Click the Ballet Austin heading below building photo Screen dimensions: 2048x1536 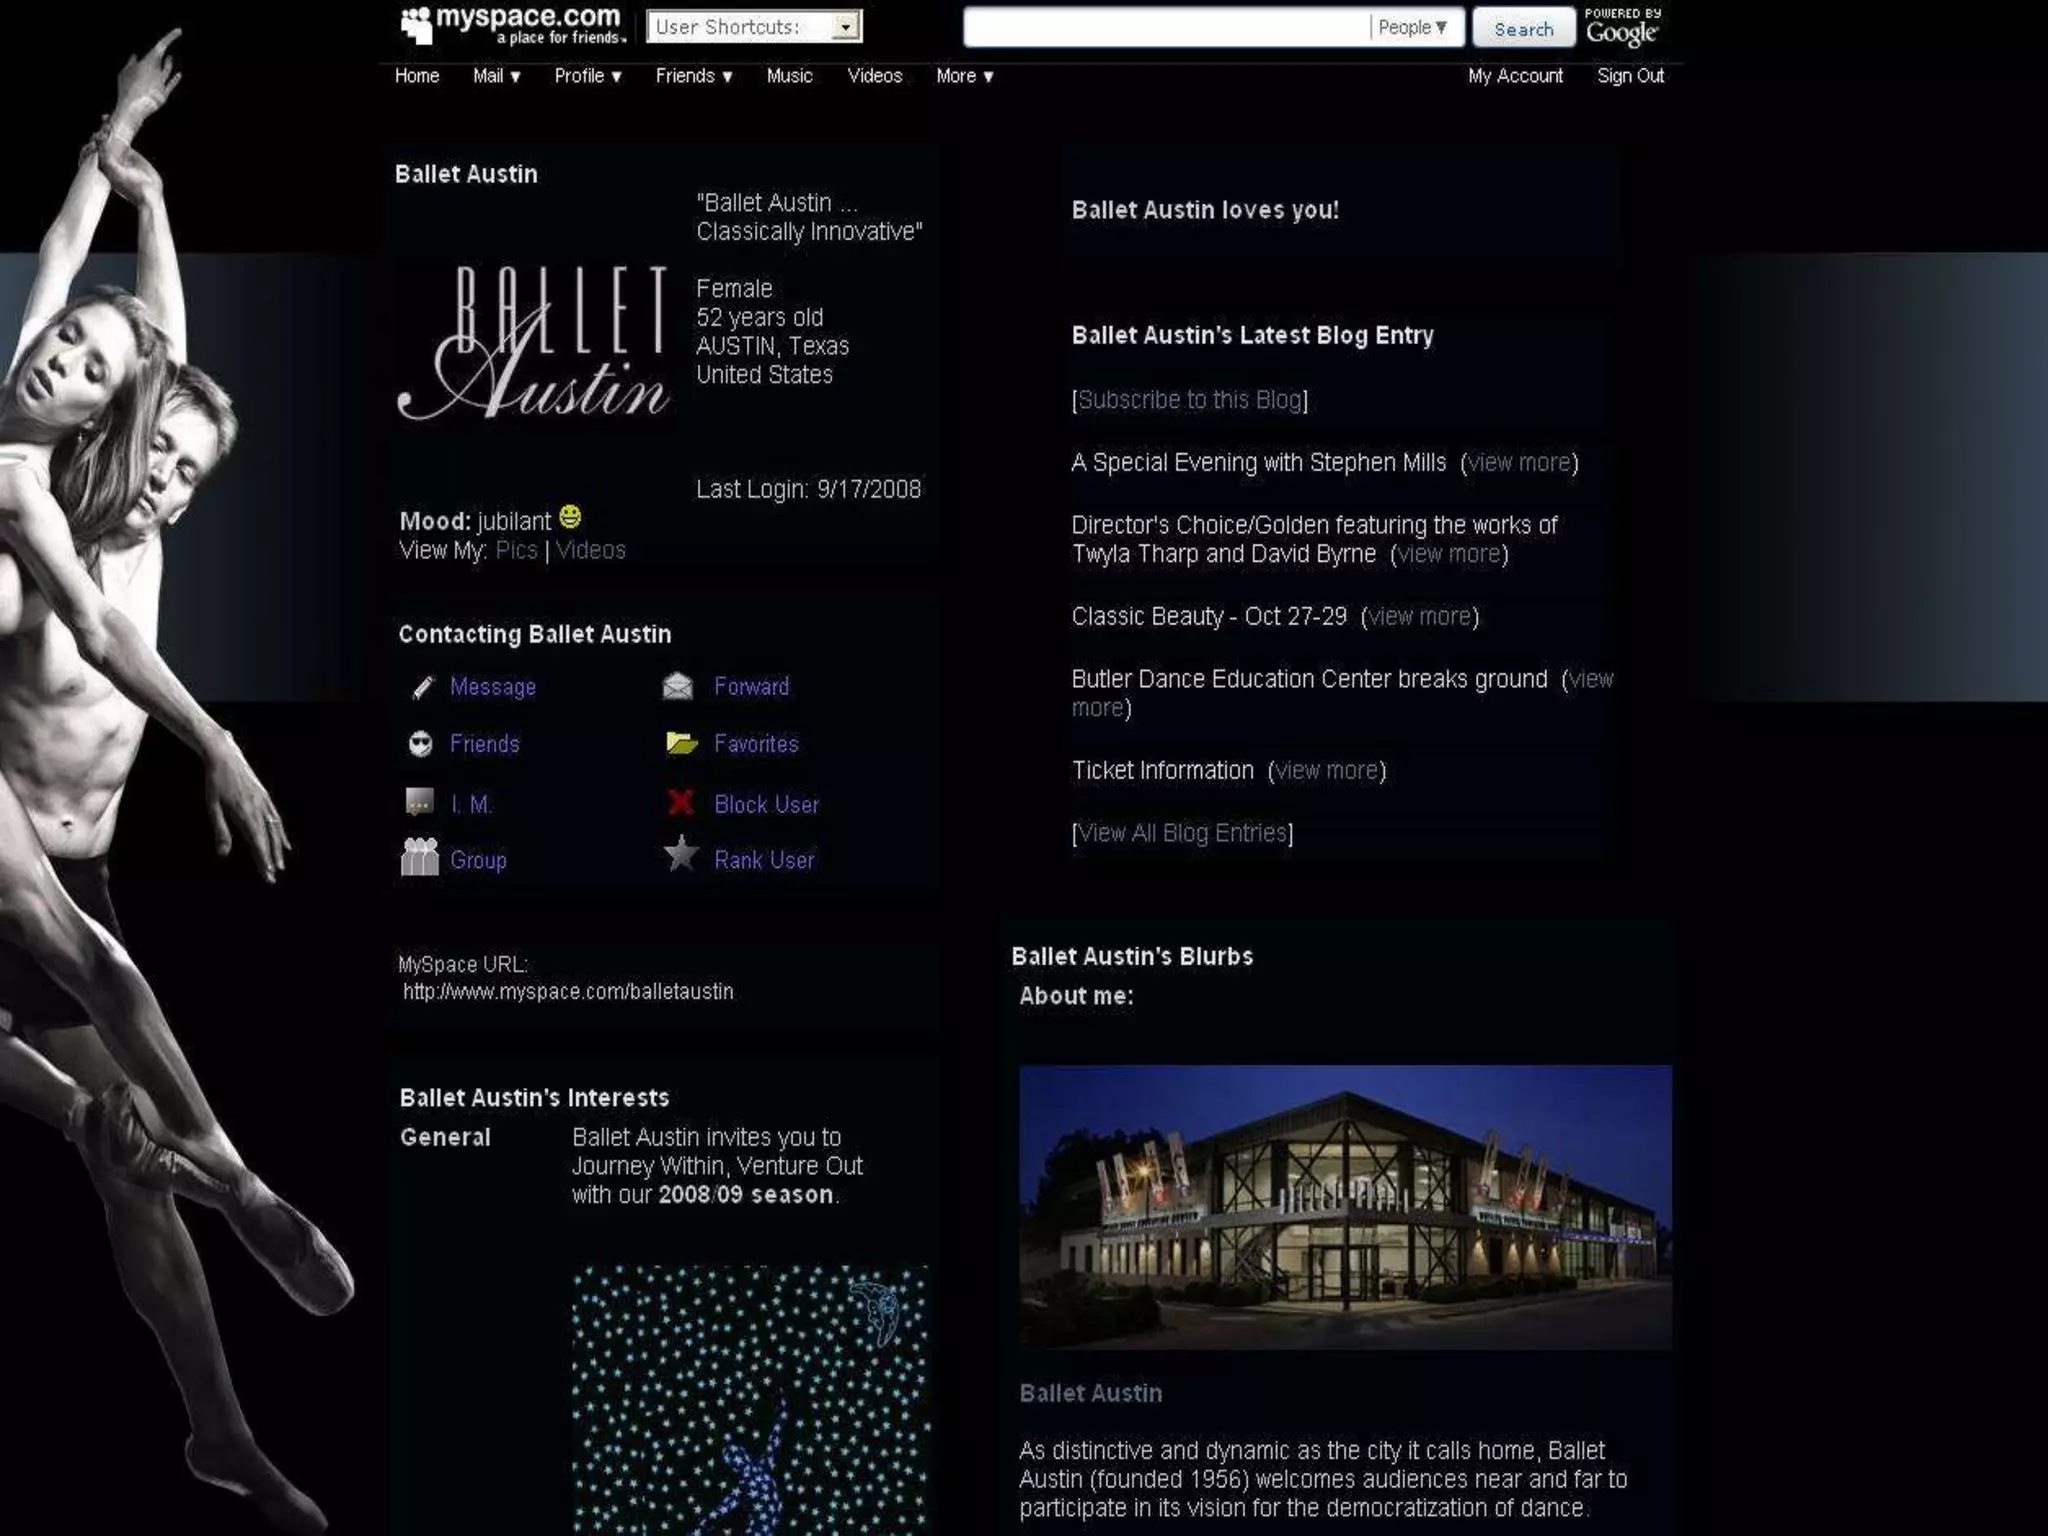pyautogui.click(x=1091, y=1393)
